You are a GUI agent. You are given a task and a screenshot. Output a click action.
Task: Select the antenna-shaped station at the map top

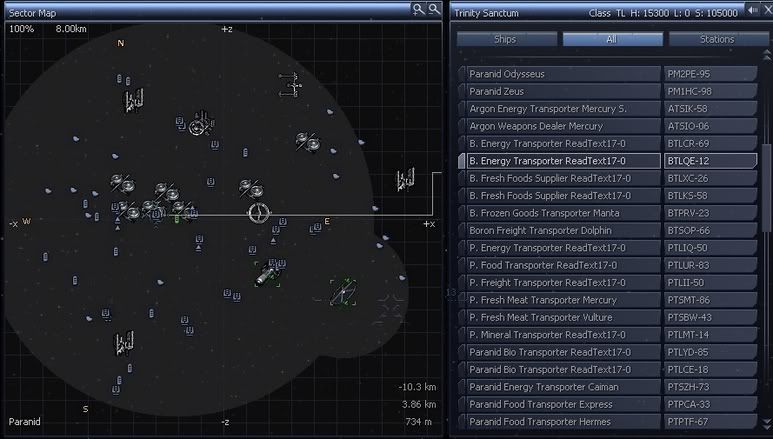click(x=290, y=84)
